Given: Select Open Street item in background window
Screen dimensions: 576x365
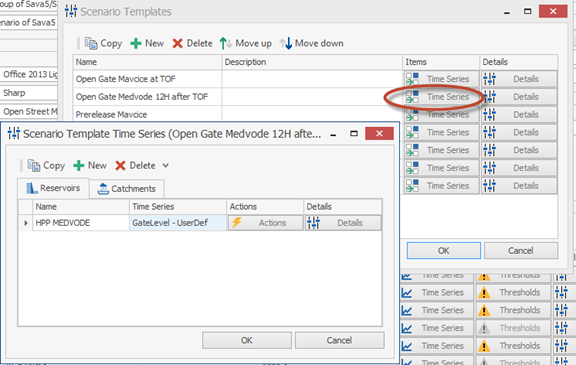Looking at the screenshot, I should click(29, 111).
